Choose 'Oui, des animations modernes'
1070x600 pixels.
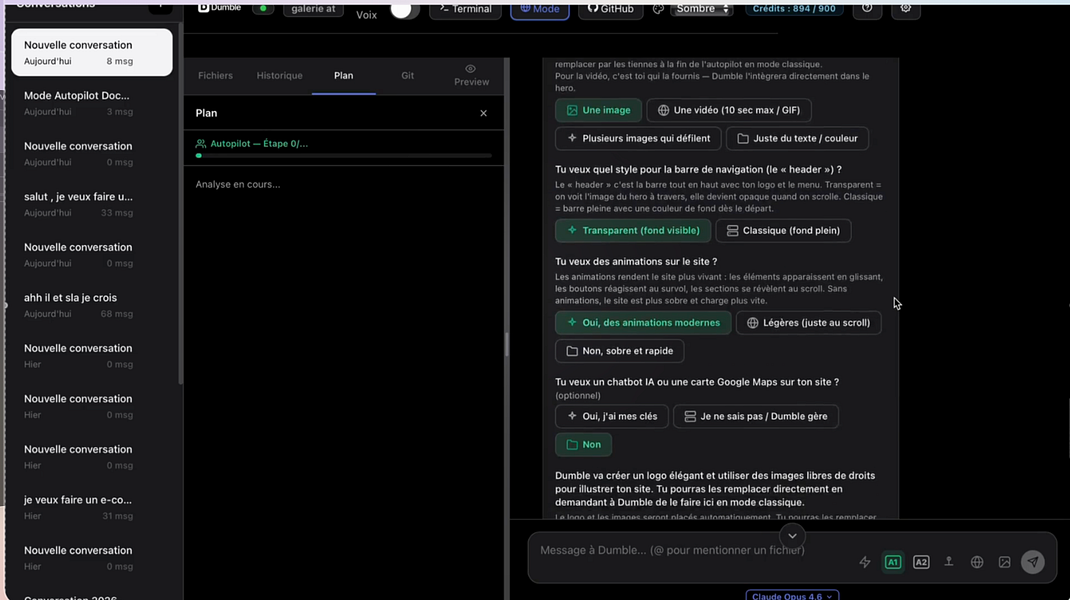click(643, 323)
